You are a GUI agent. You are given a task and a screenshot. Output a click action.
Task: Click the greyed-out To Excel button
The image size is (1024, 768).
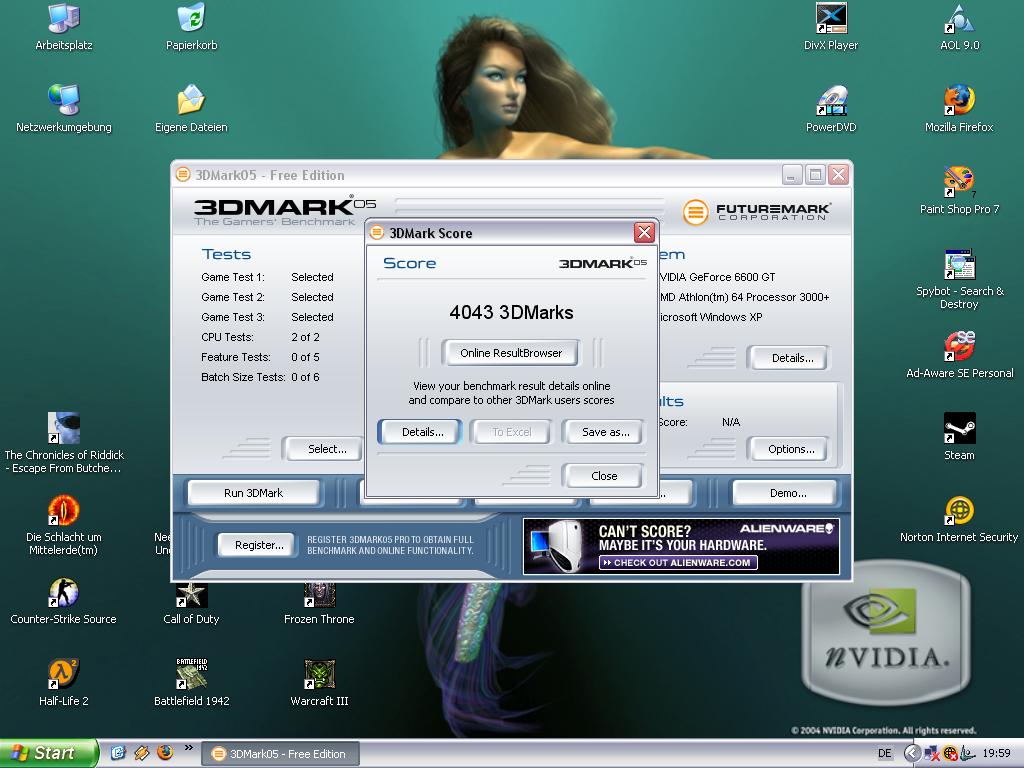511,432
